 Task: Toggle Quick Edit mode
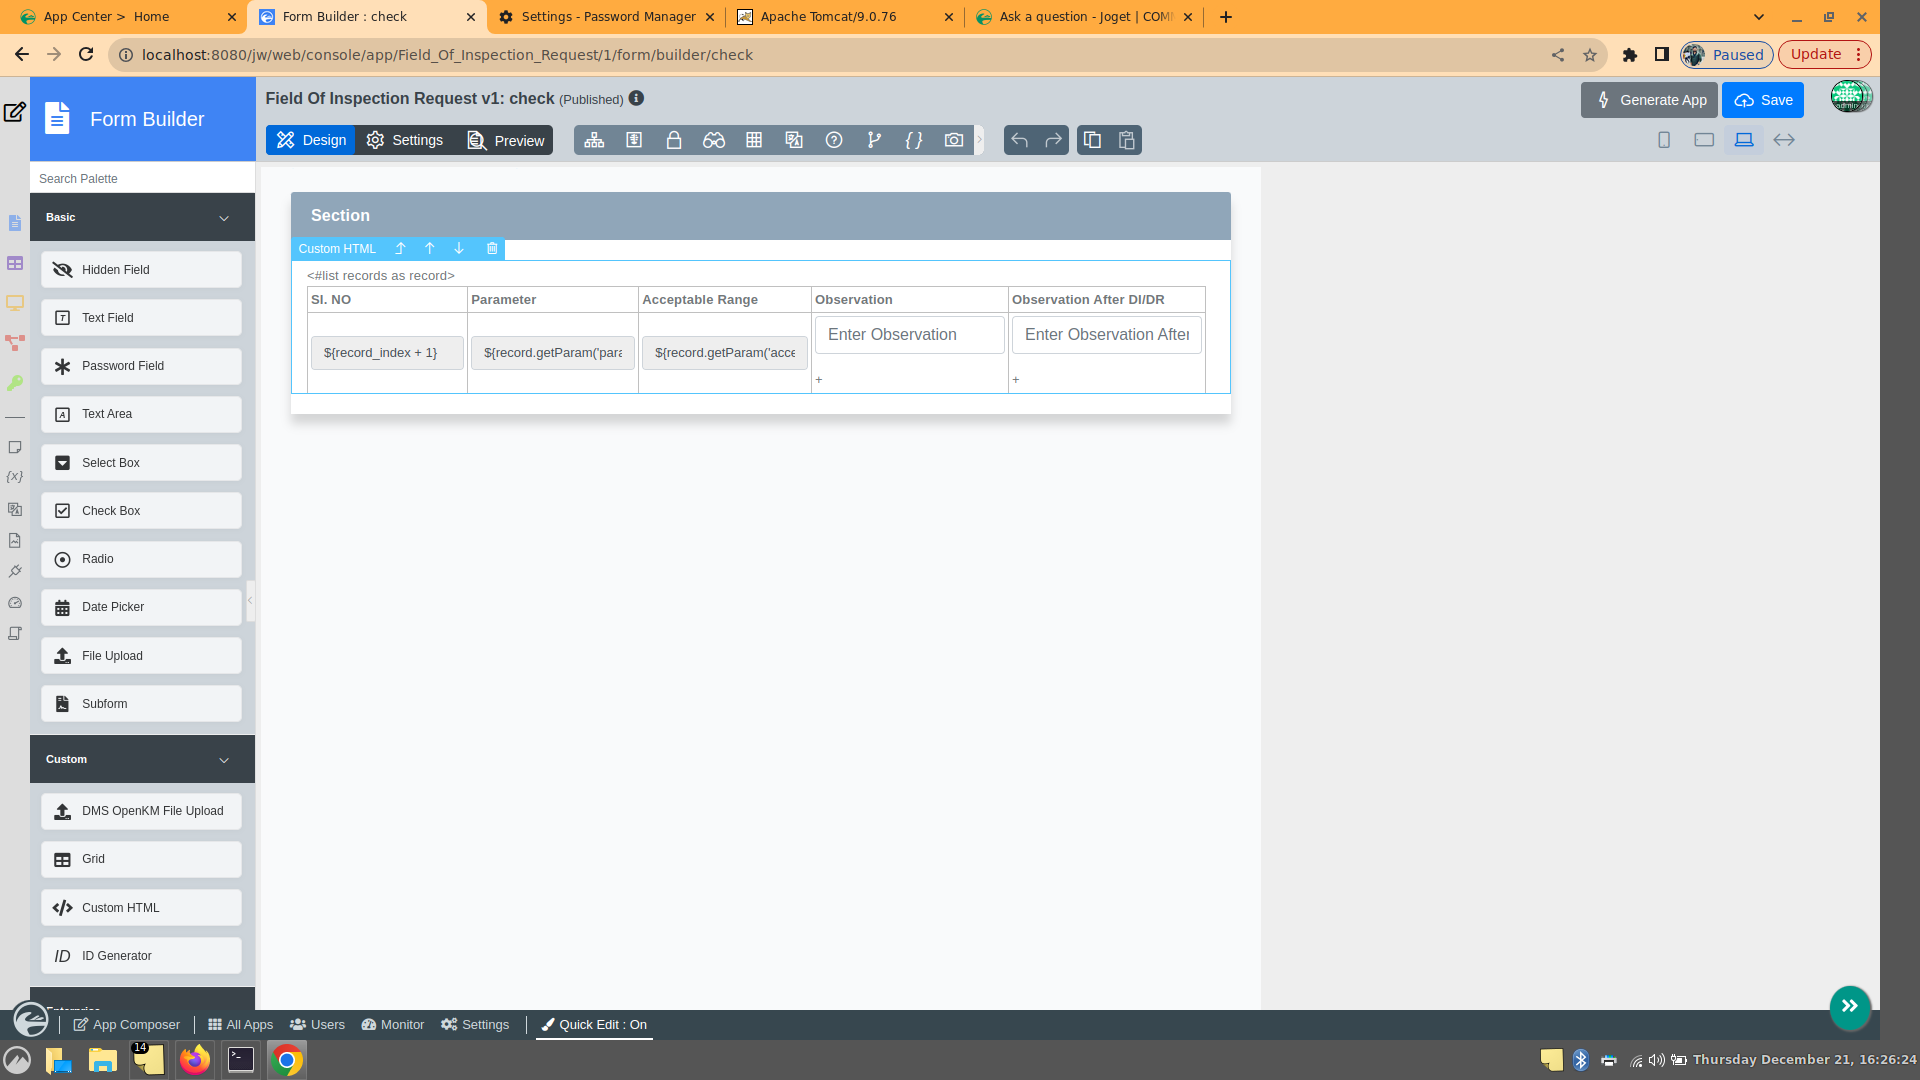(594, 1024)
